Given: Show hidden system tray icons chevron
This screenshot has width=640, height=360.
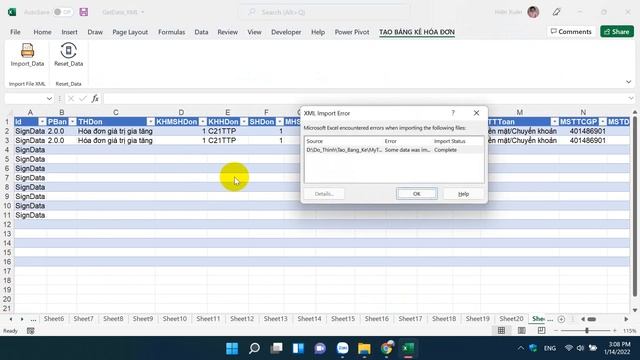Looking at the screenshot, I should click(520, 348).
